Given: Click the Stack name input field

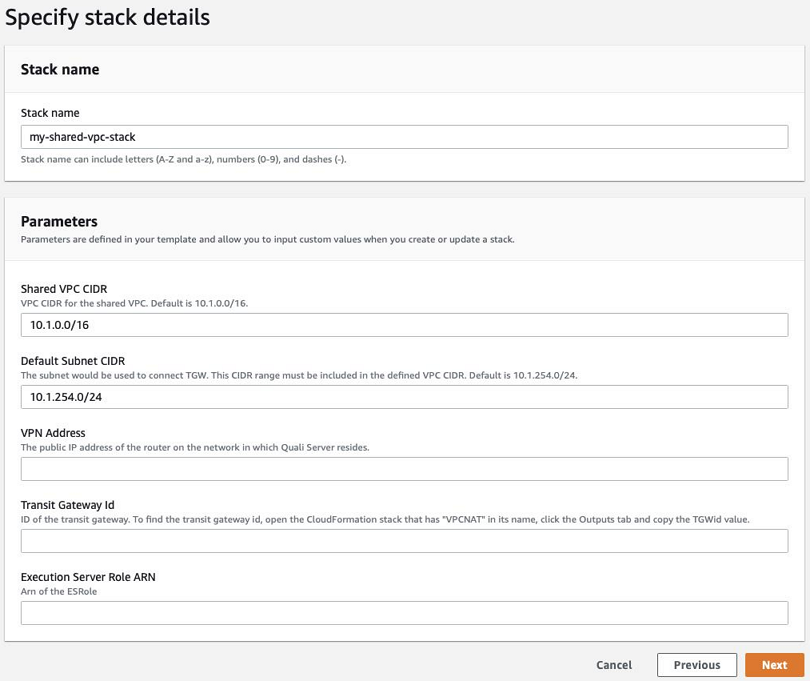Looking at the screenshot, I should 404,137.
